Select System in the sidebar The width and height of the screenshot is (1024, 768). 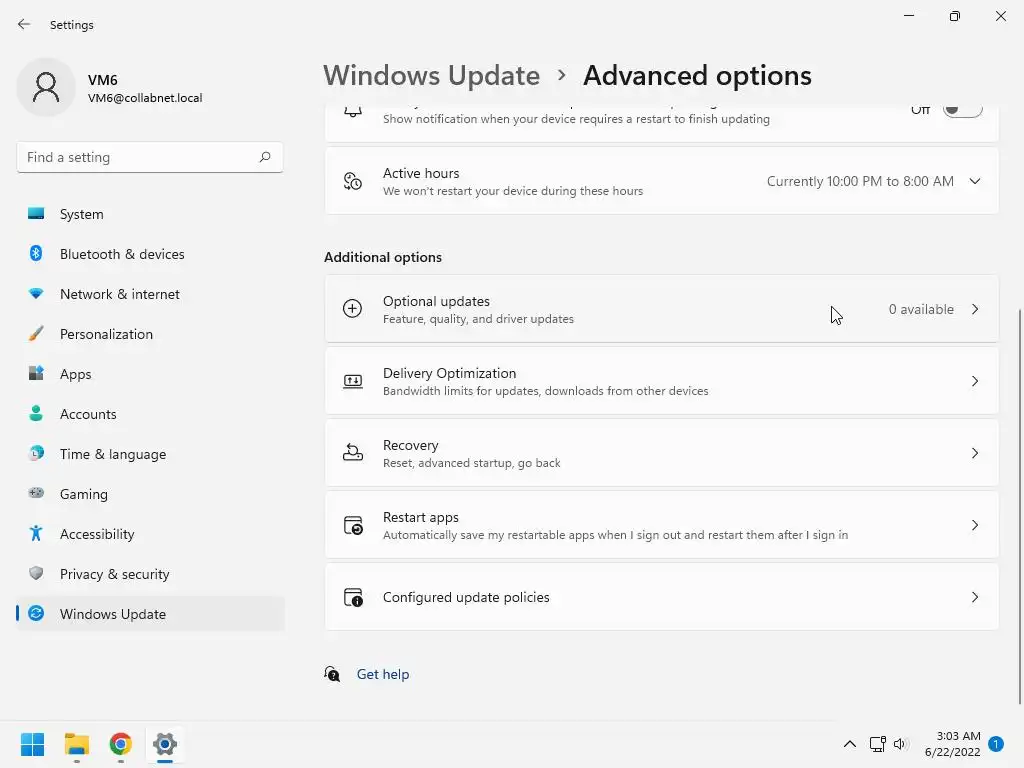coord(82,214)
